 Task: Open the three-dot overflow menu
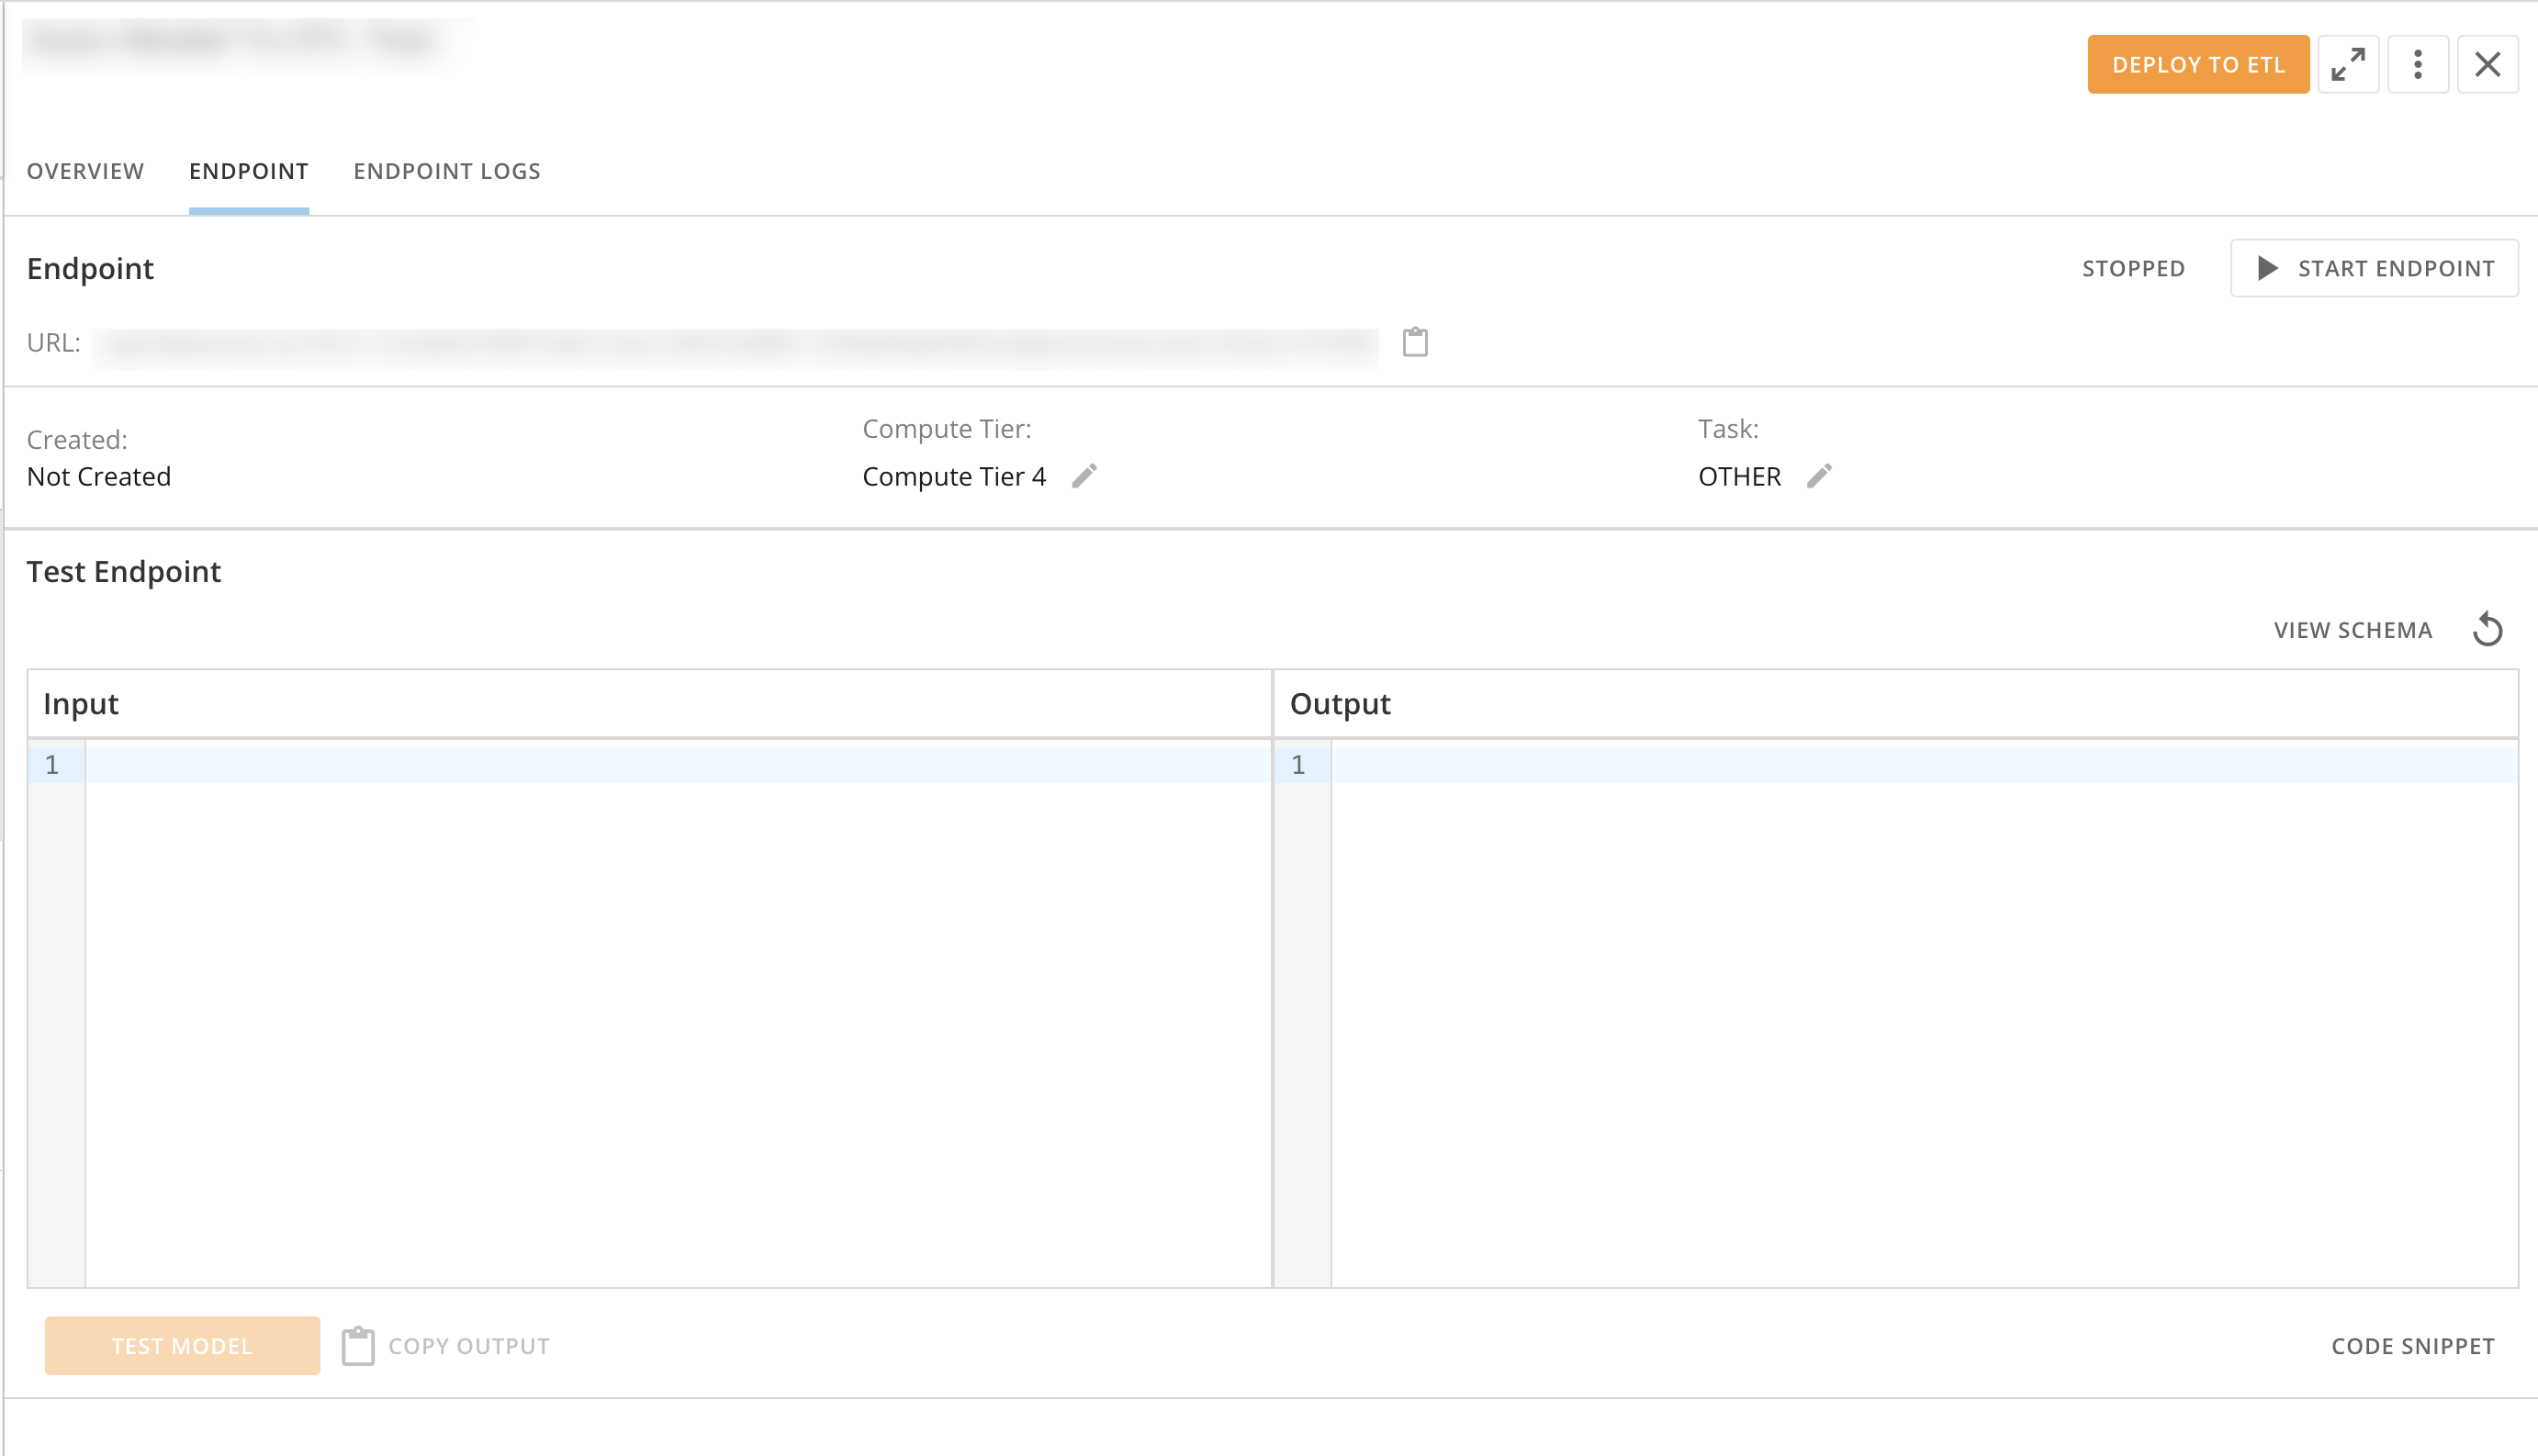tap(2418, 64)
